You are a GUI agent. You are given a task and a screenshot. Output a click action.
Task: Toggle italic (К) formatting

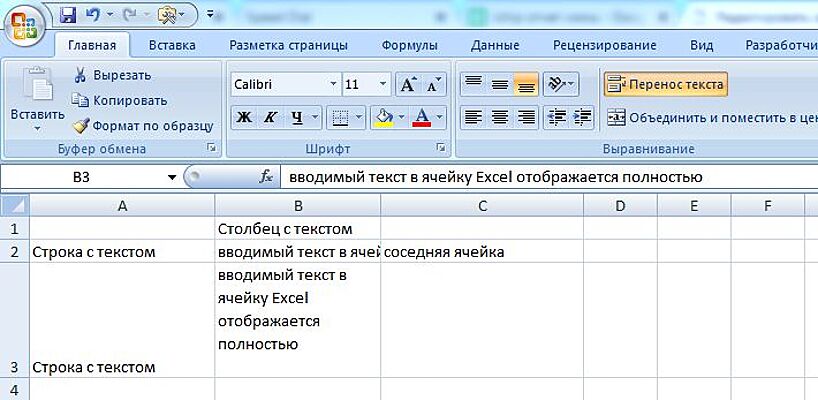(x=269, y=117)
